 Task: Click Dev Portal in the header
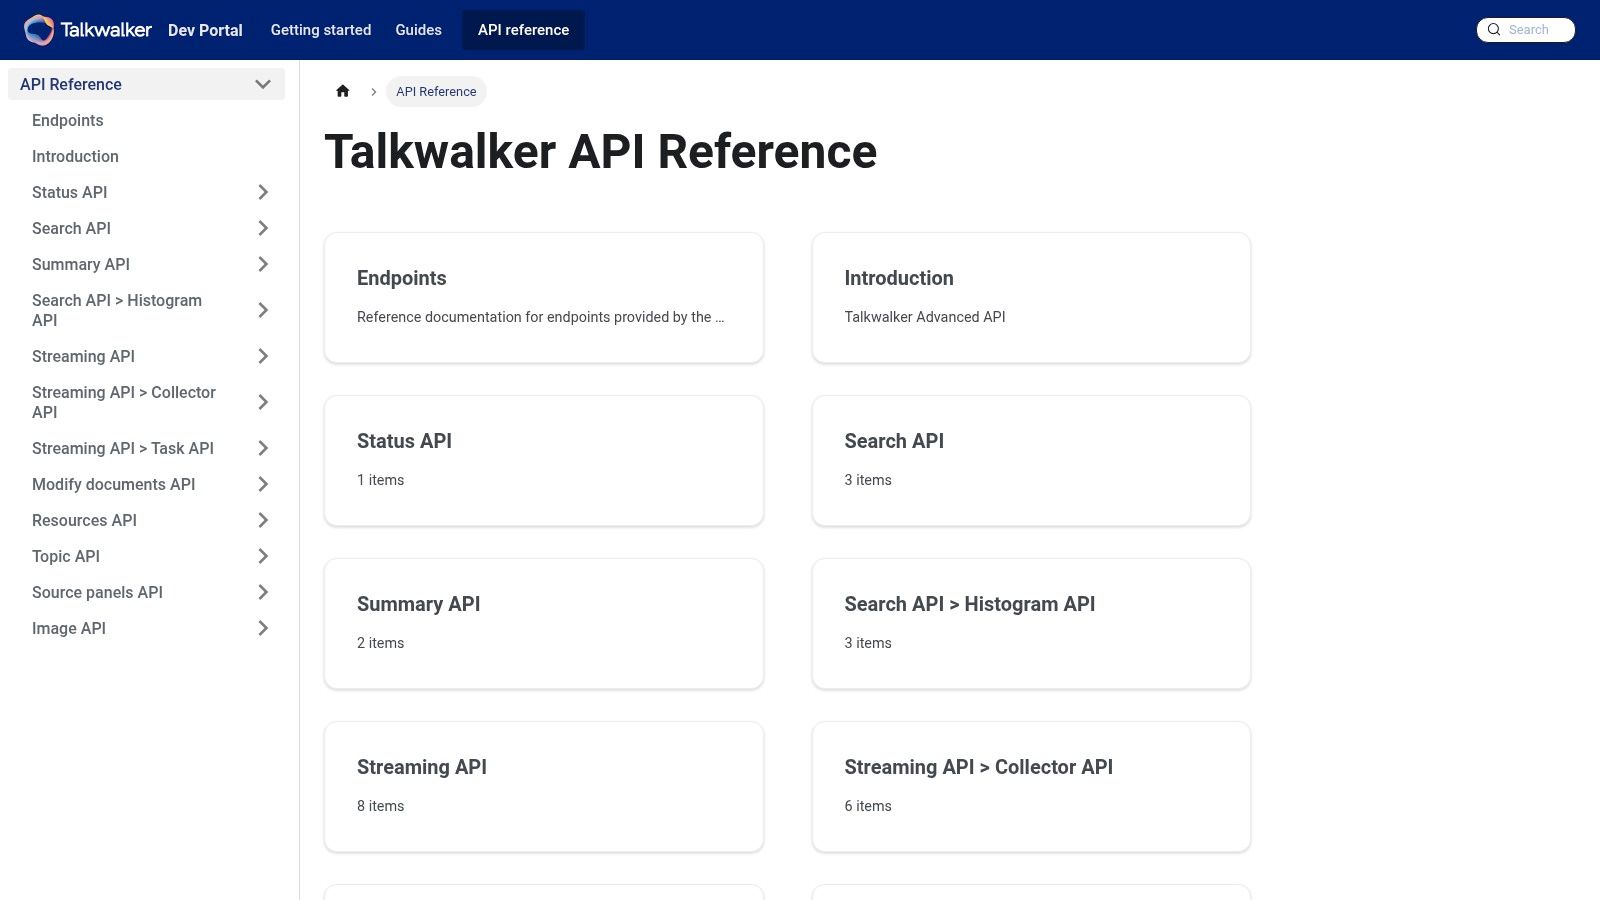[205, 30]
